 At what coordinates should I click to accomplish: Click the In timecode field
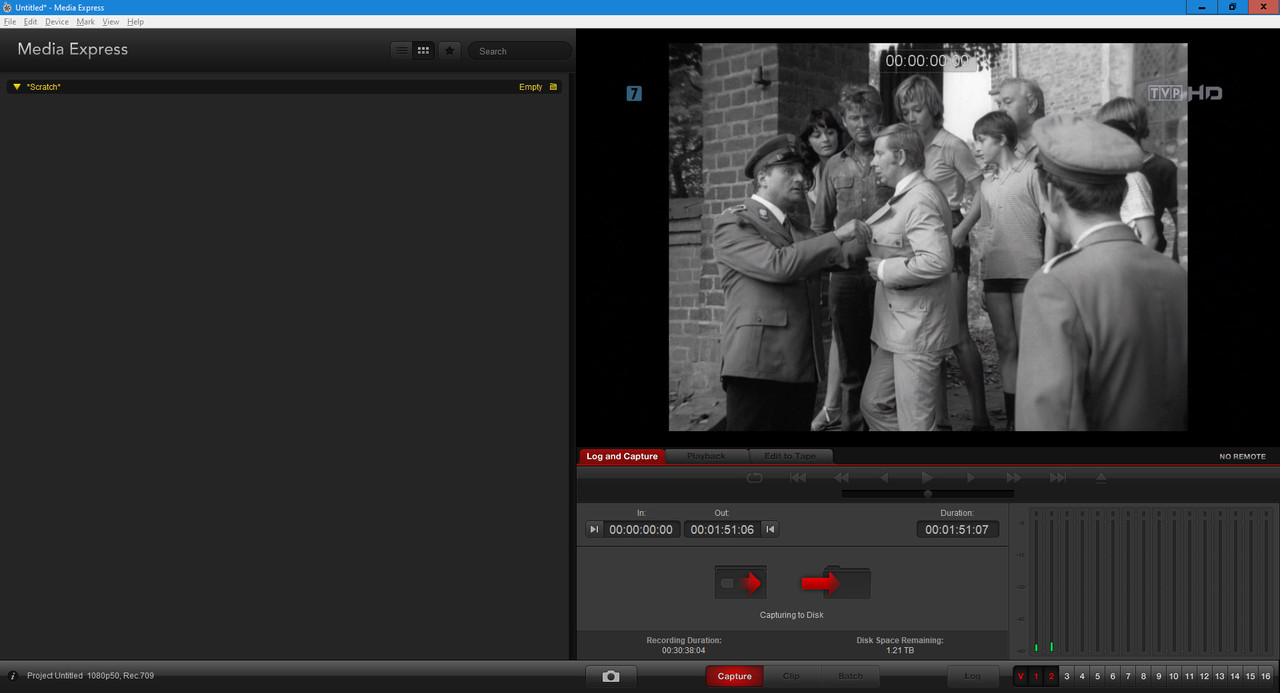point(641,529)
